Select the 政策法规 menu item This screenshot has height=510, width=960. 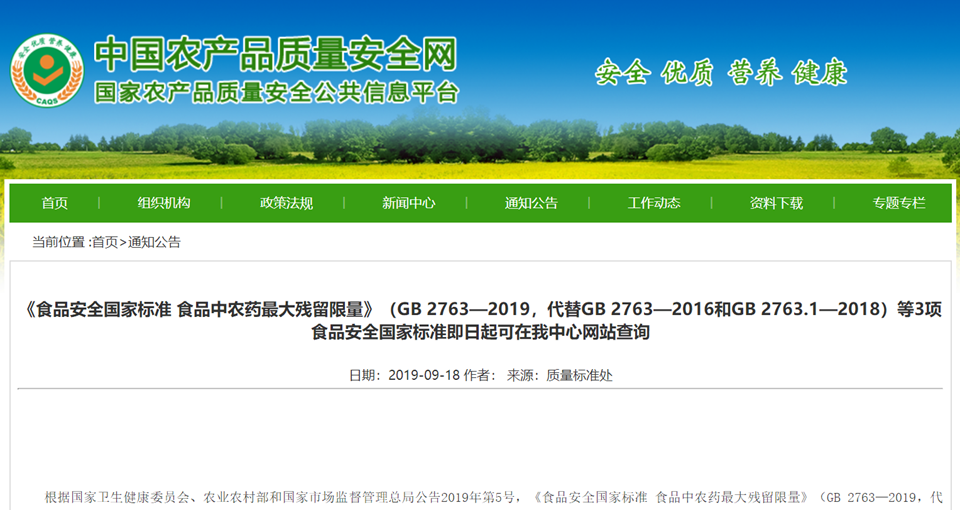[x=286, y=203]
